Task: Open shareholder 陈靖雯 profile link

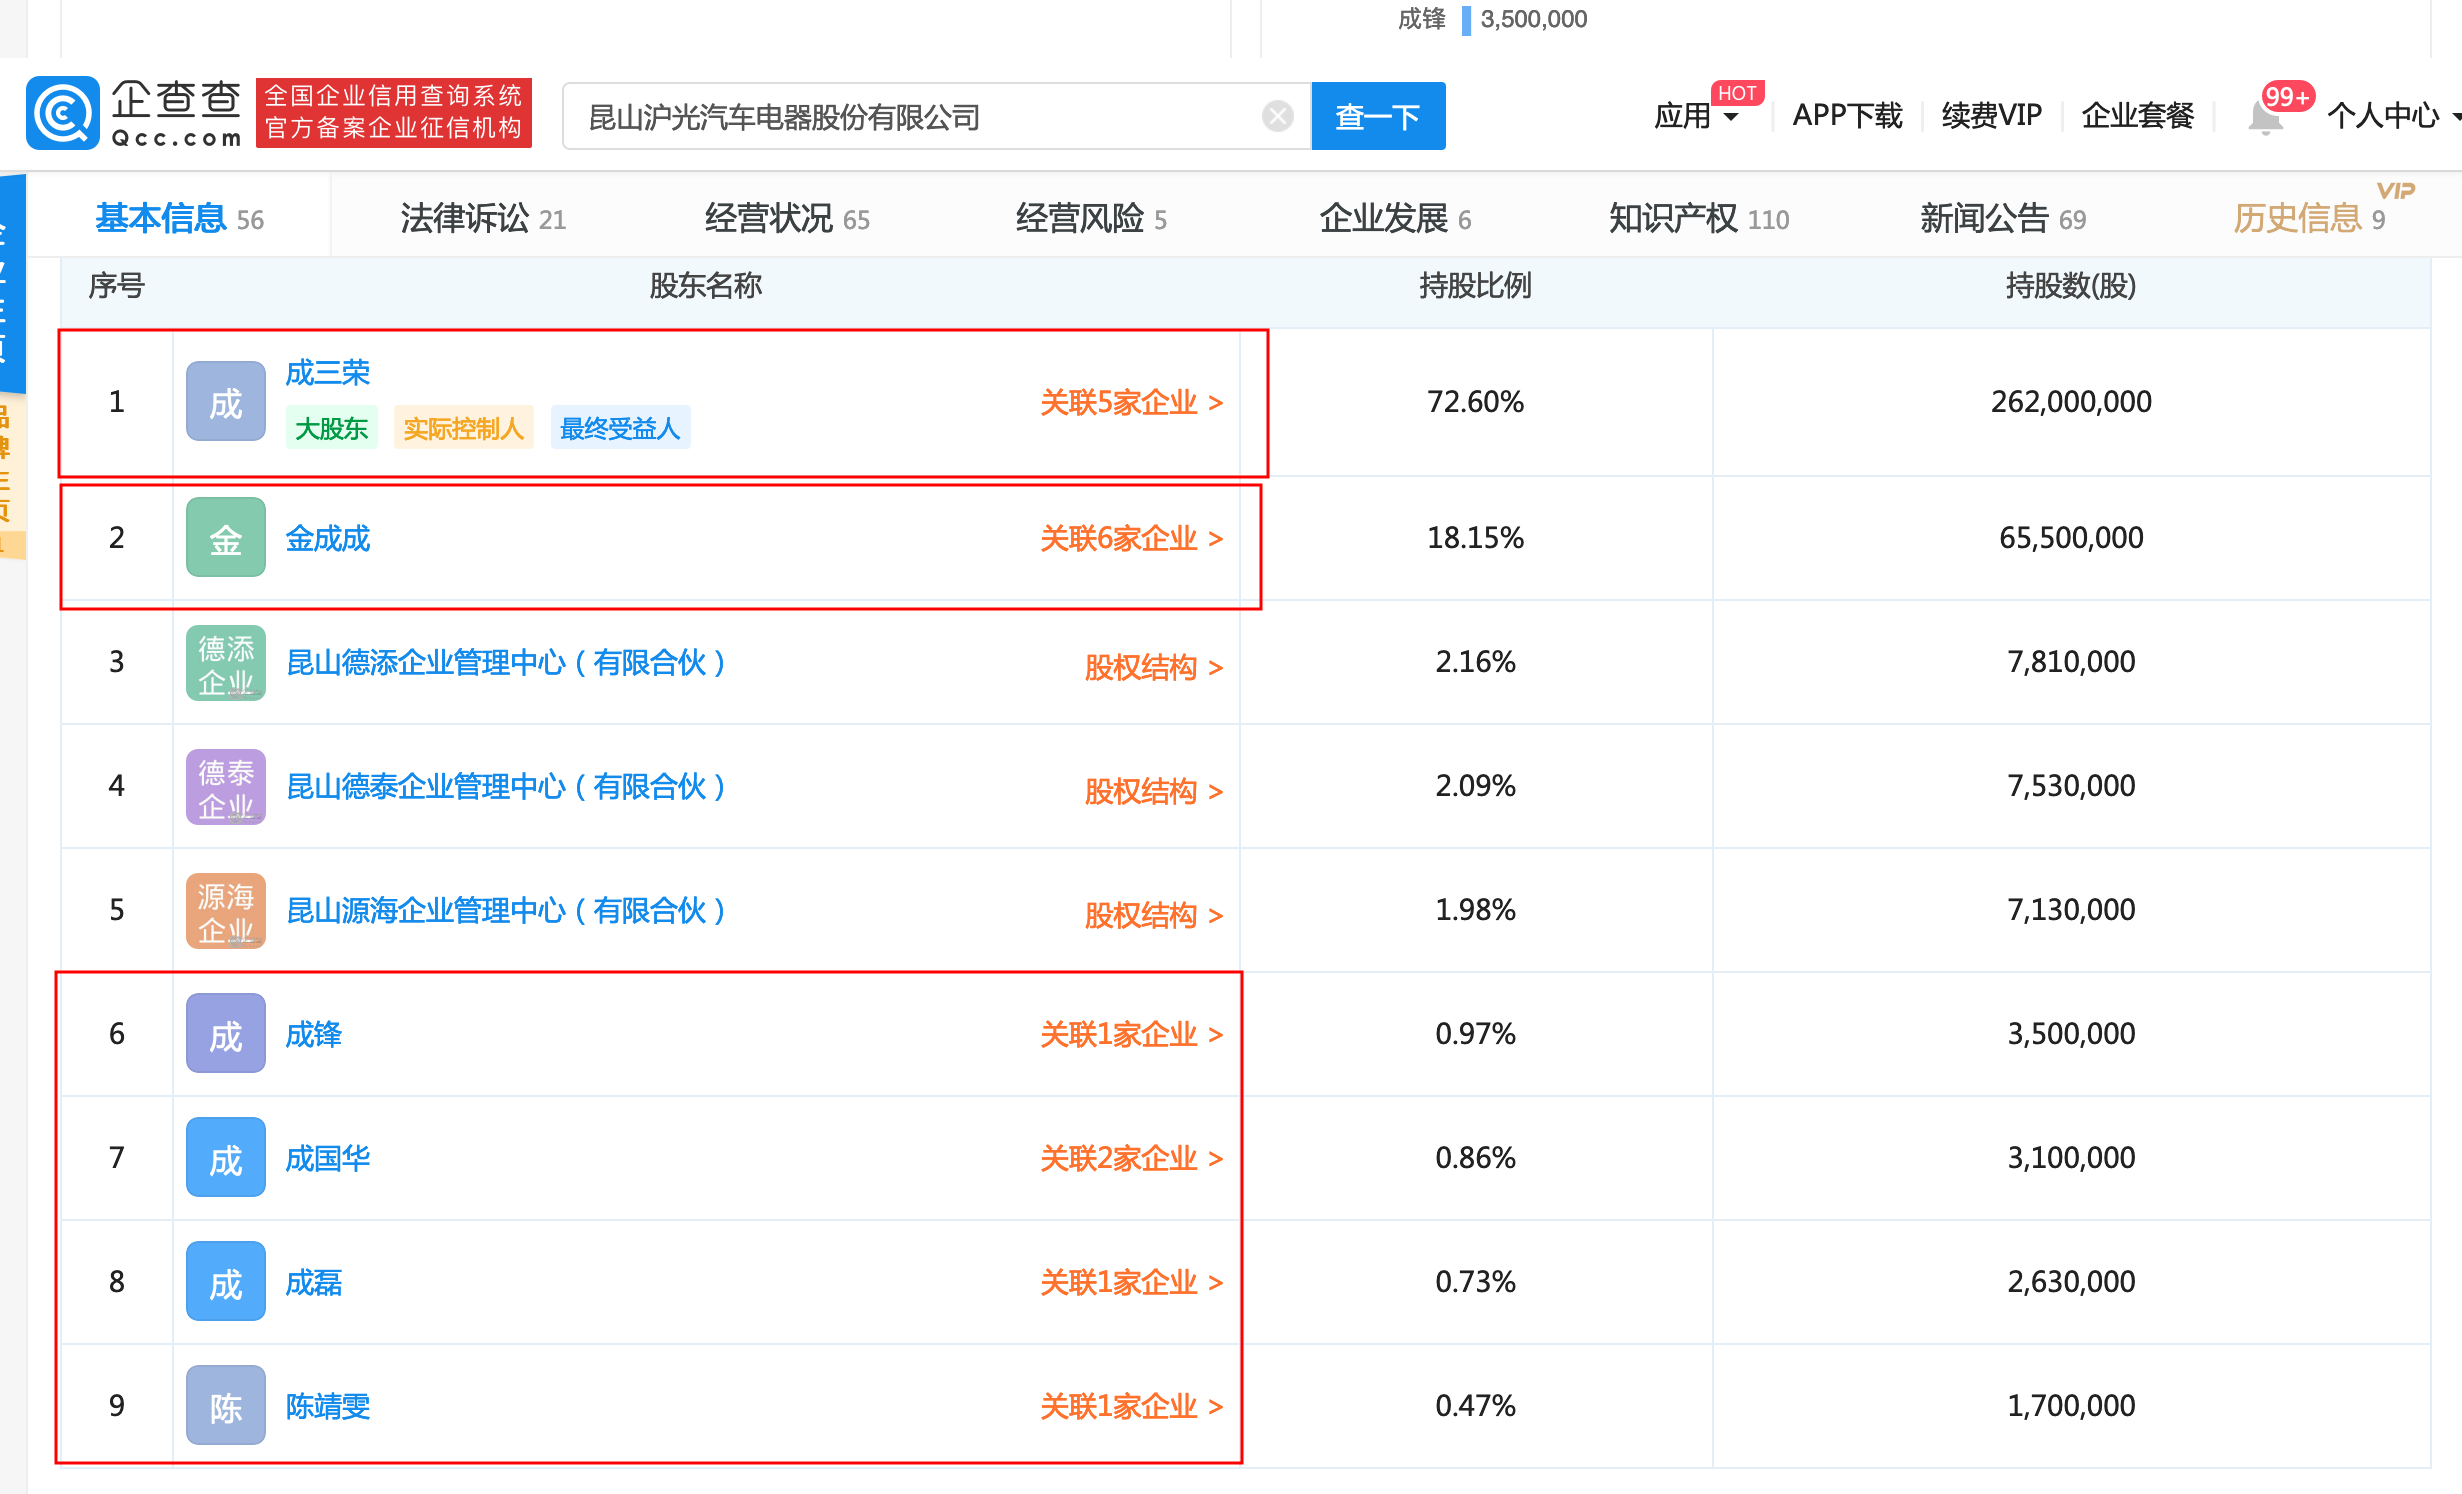Action: click(x=328, y=1406)
